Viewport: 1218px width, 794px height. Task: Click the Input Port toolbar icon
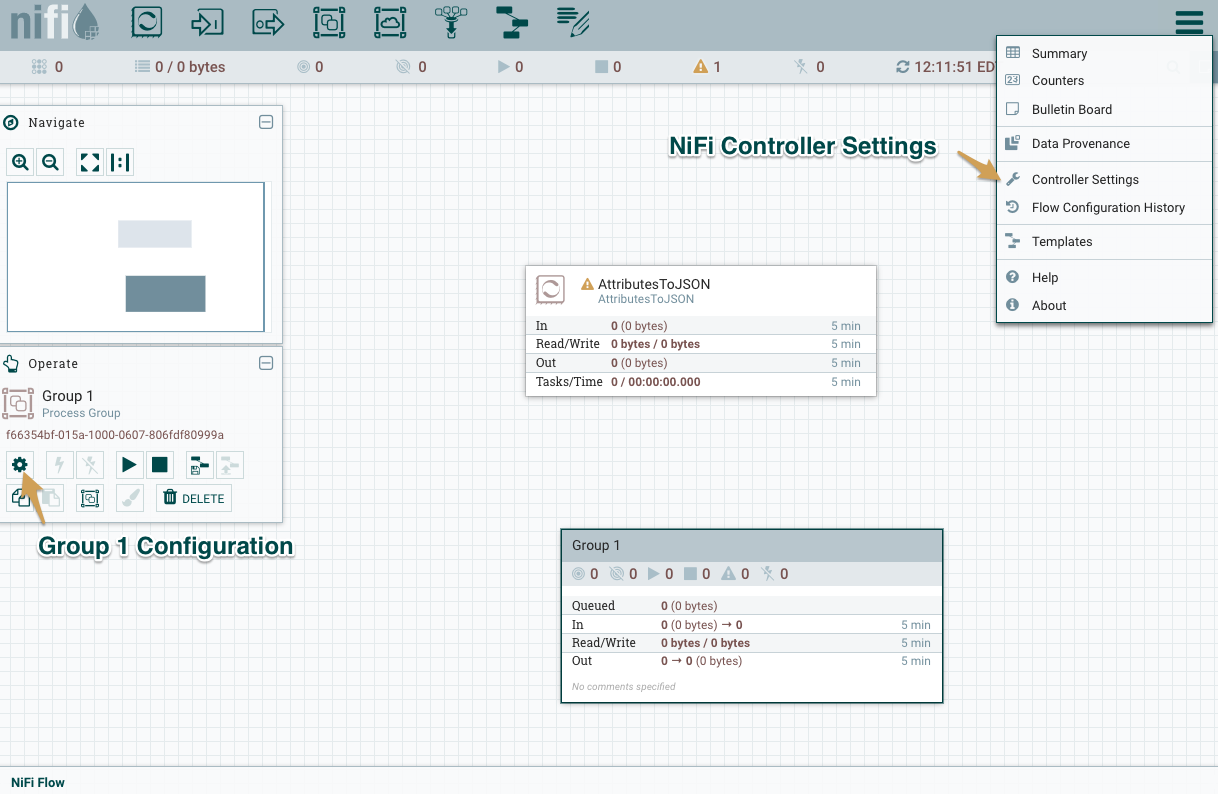click(207, 22)
